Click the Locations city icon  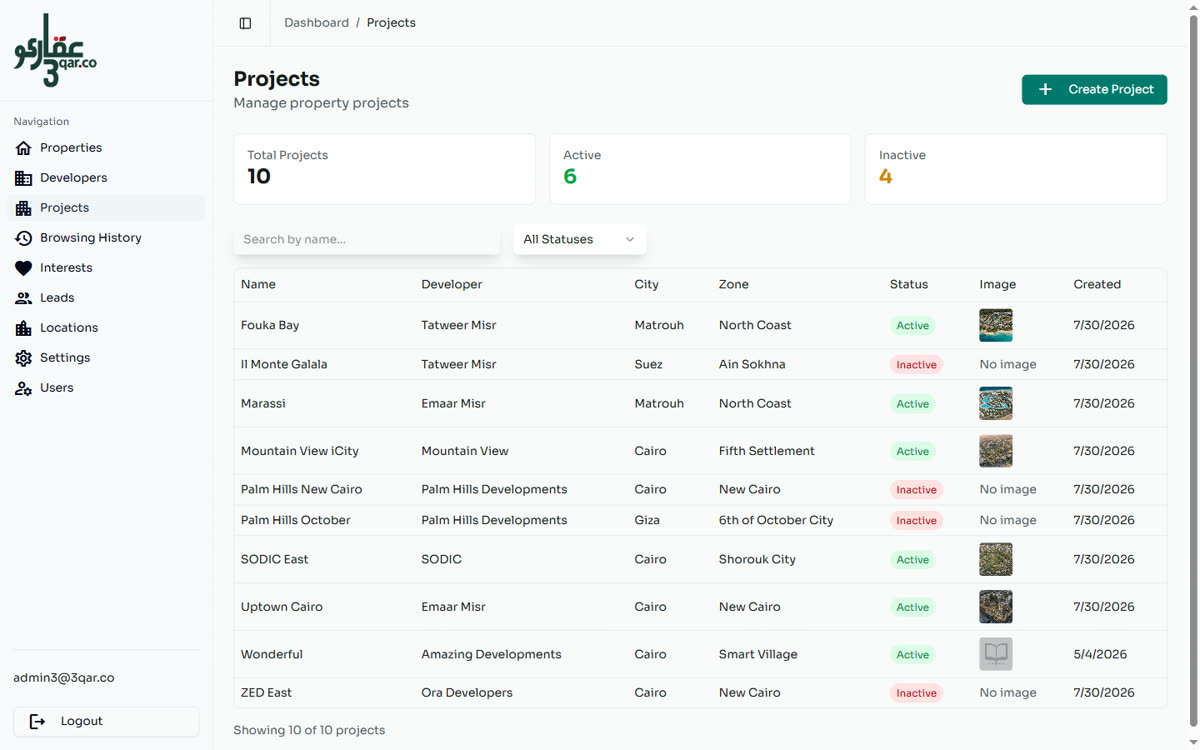click(24, 328)
